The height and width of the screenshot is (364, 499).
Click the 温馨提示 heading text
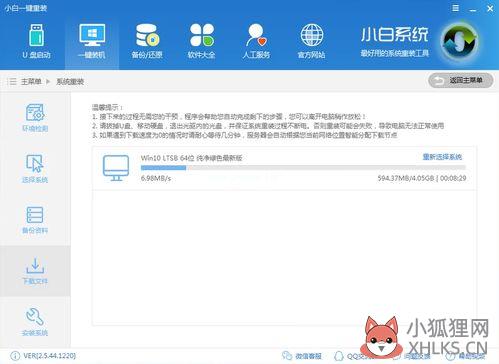click(107, 107)
